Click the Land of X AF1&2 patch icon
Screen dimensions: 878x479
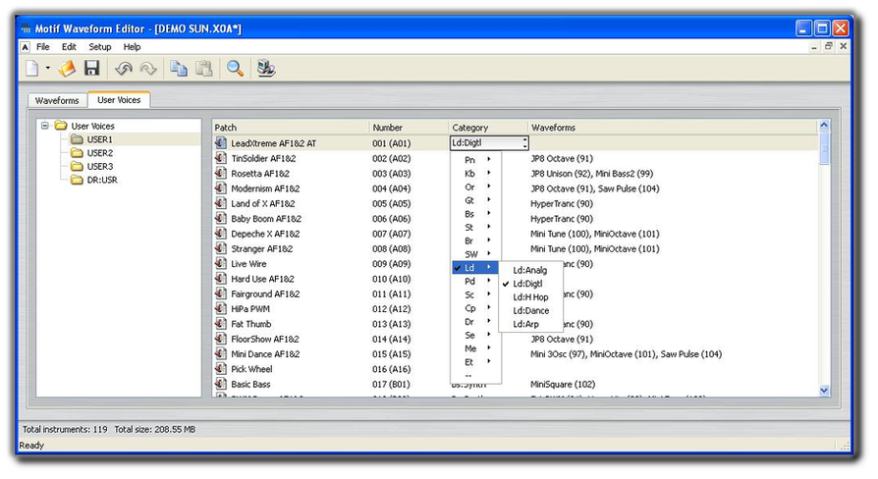click(221, 203)
